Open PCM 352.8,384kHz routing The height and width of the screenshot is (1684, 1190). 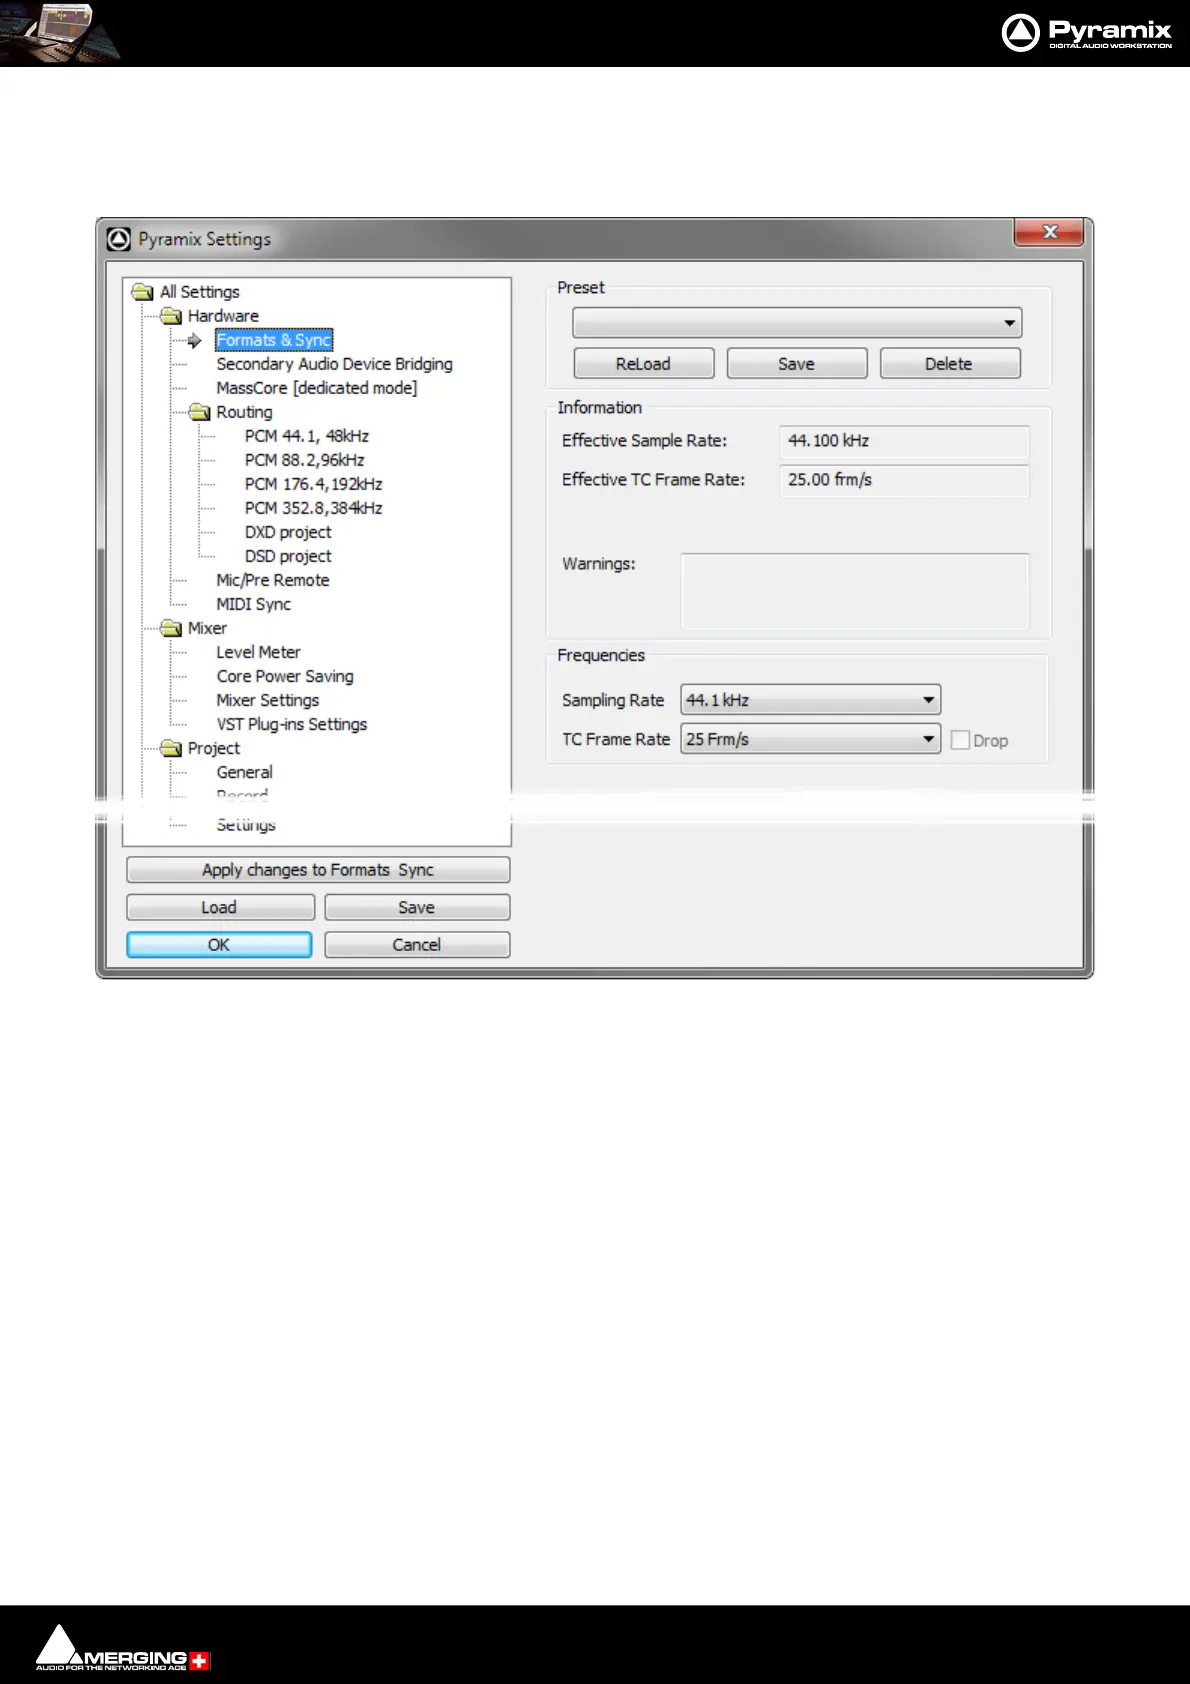314,508
